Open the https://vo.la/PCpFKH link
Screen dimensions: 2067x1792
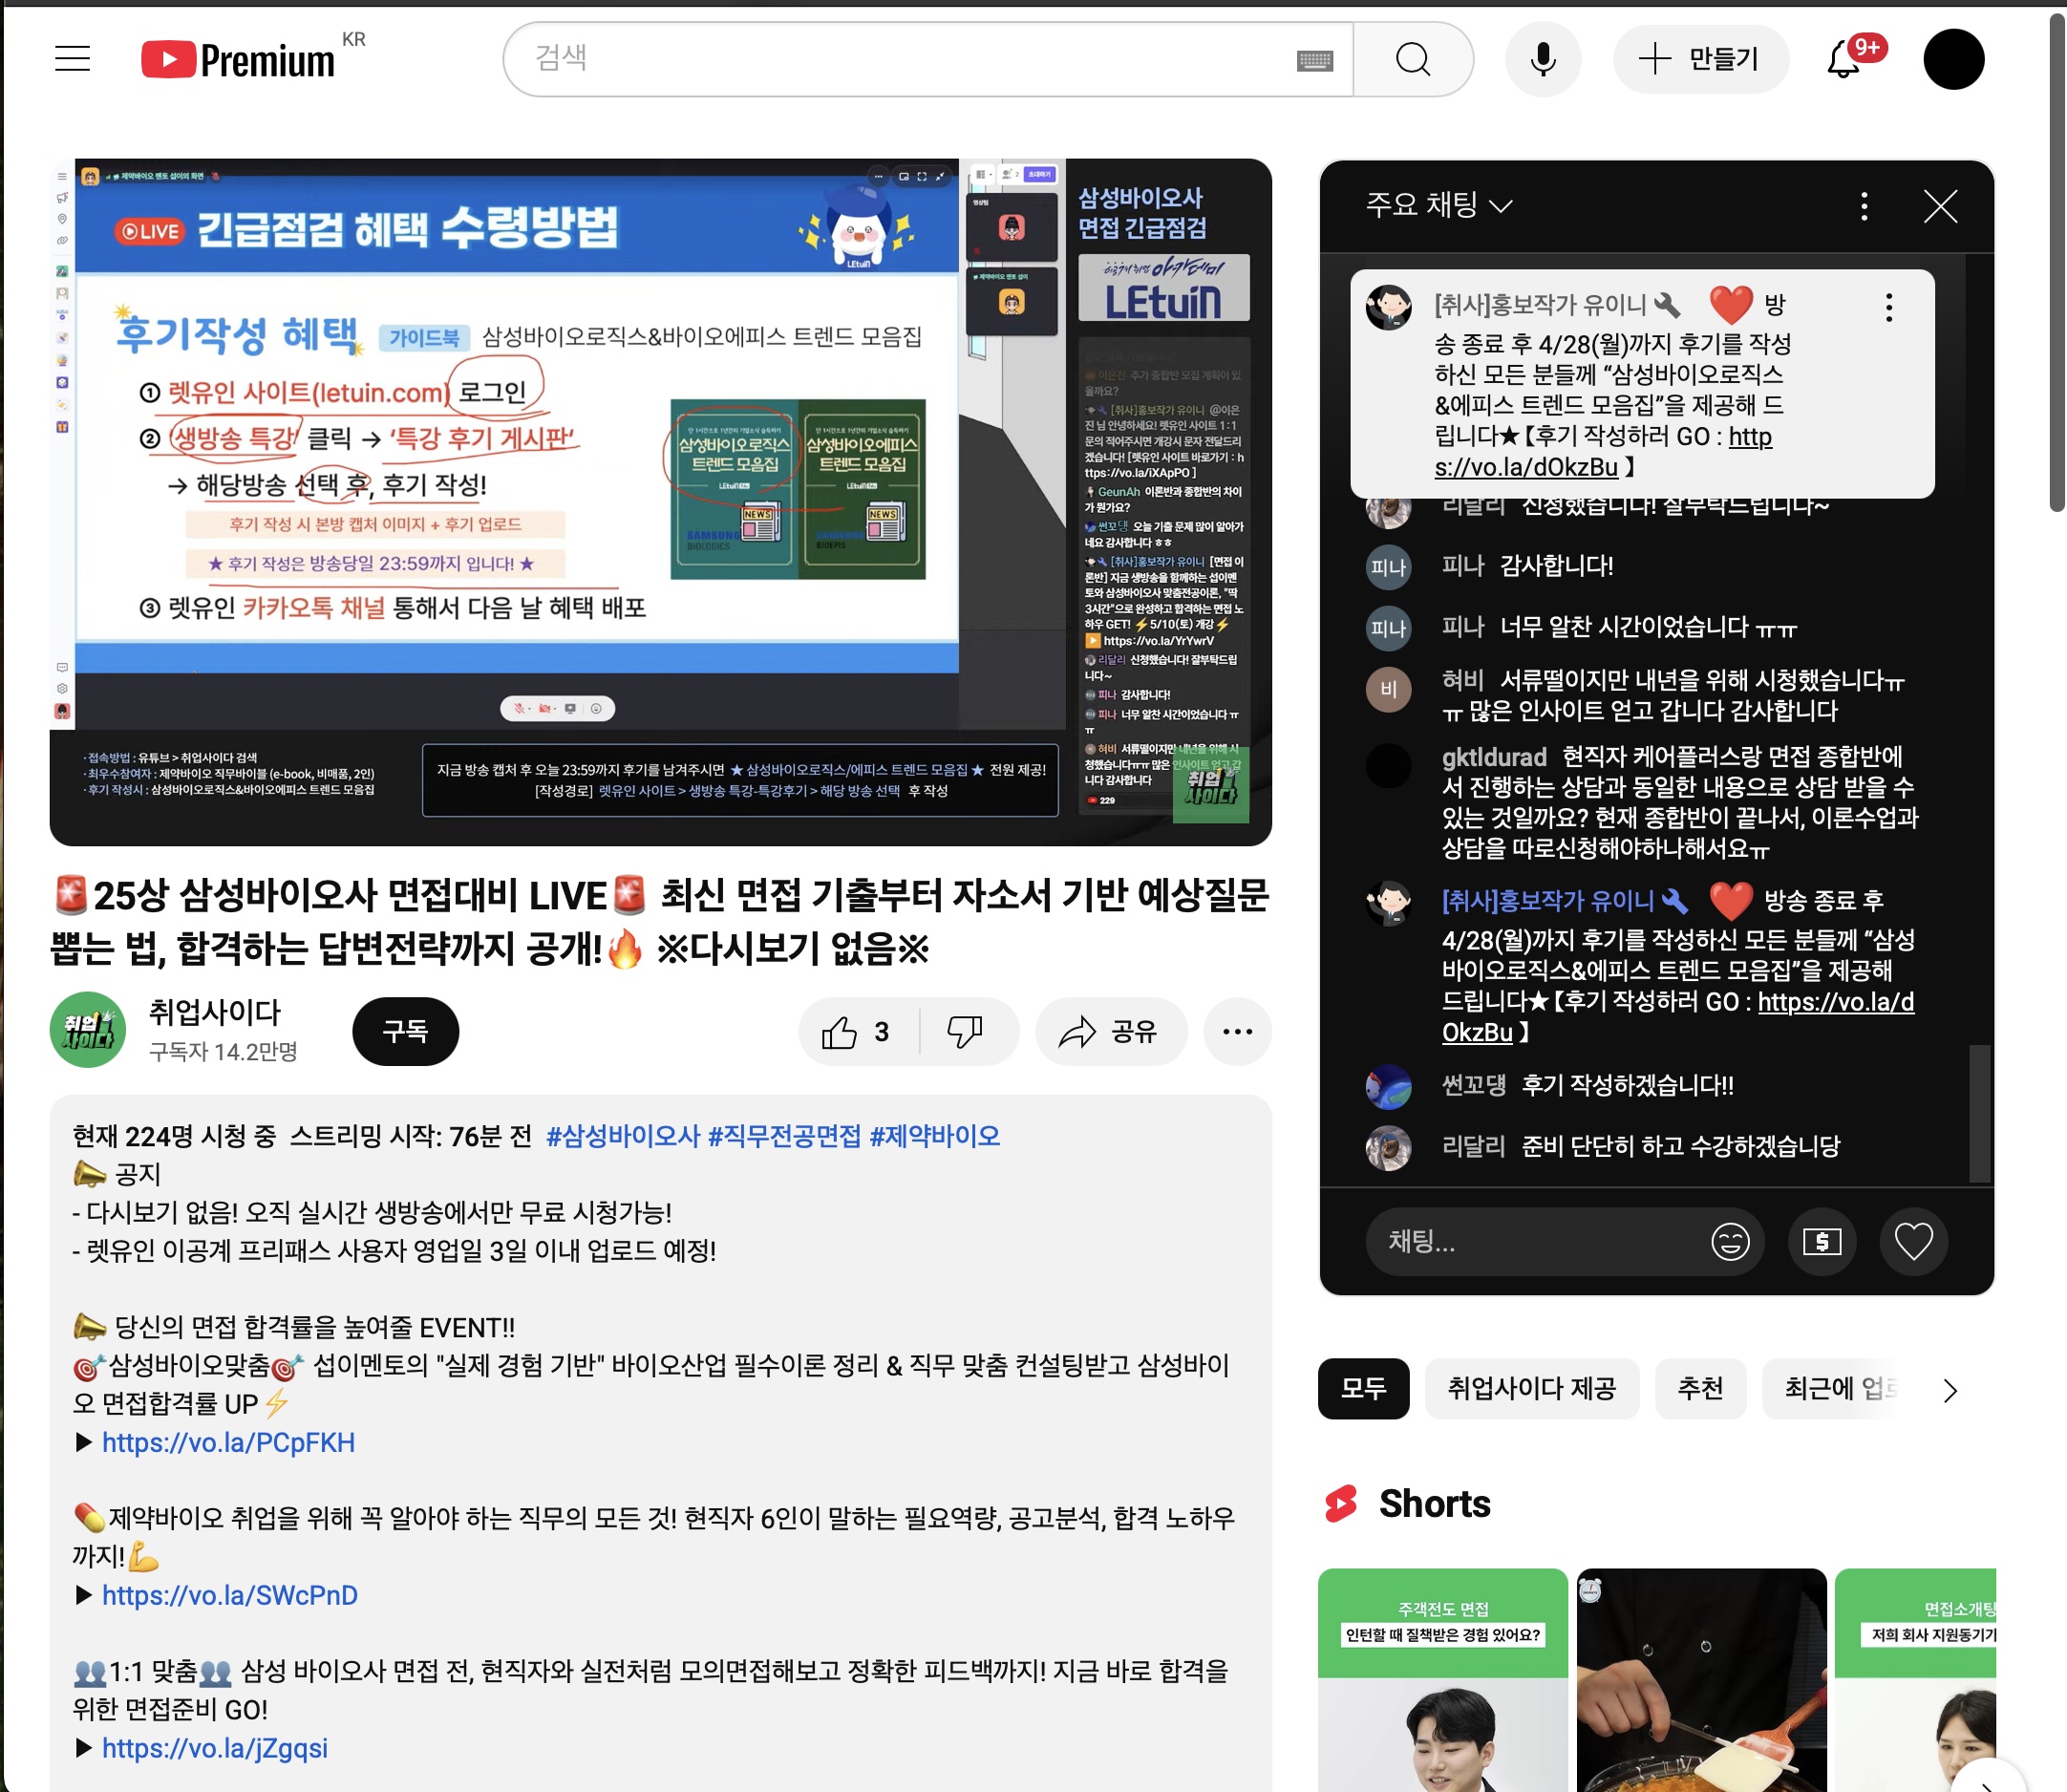click(x=228, y=1443)
